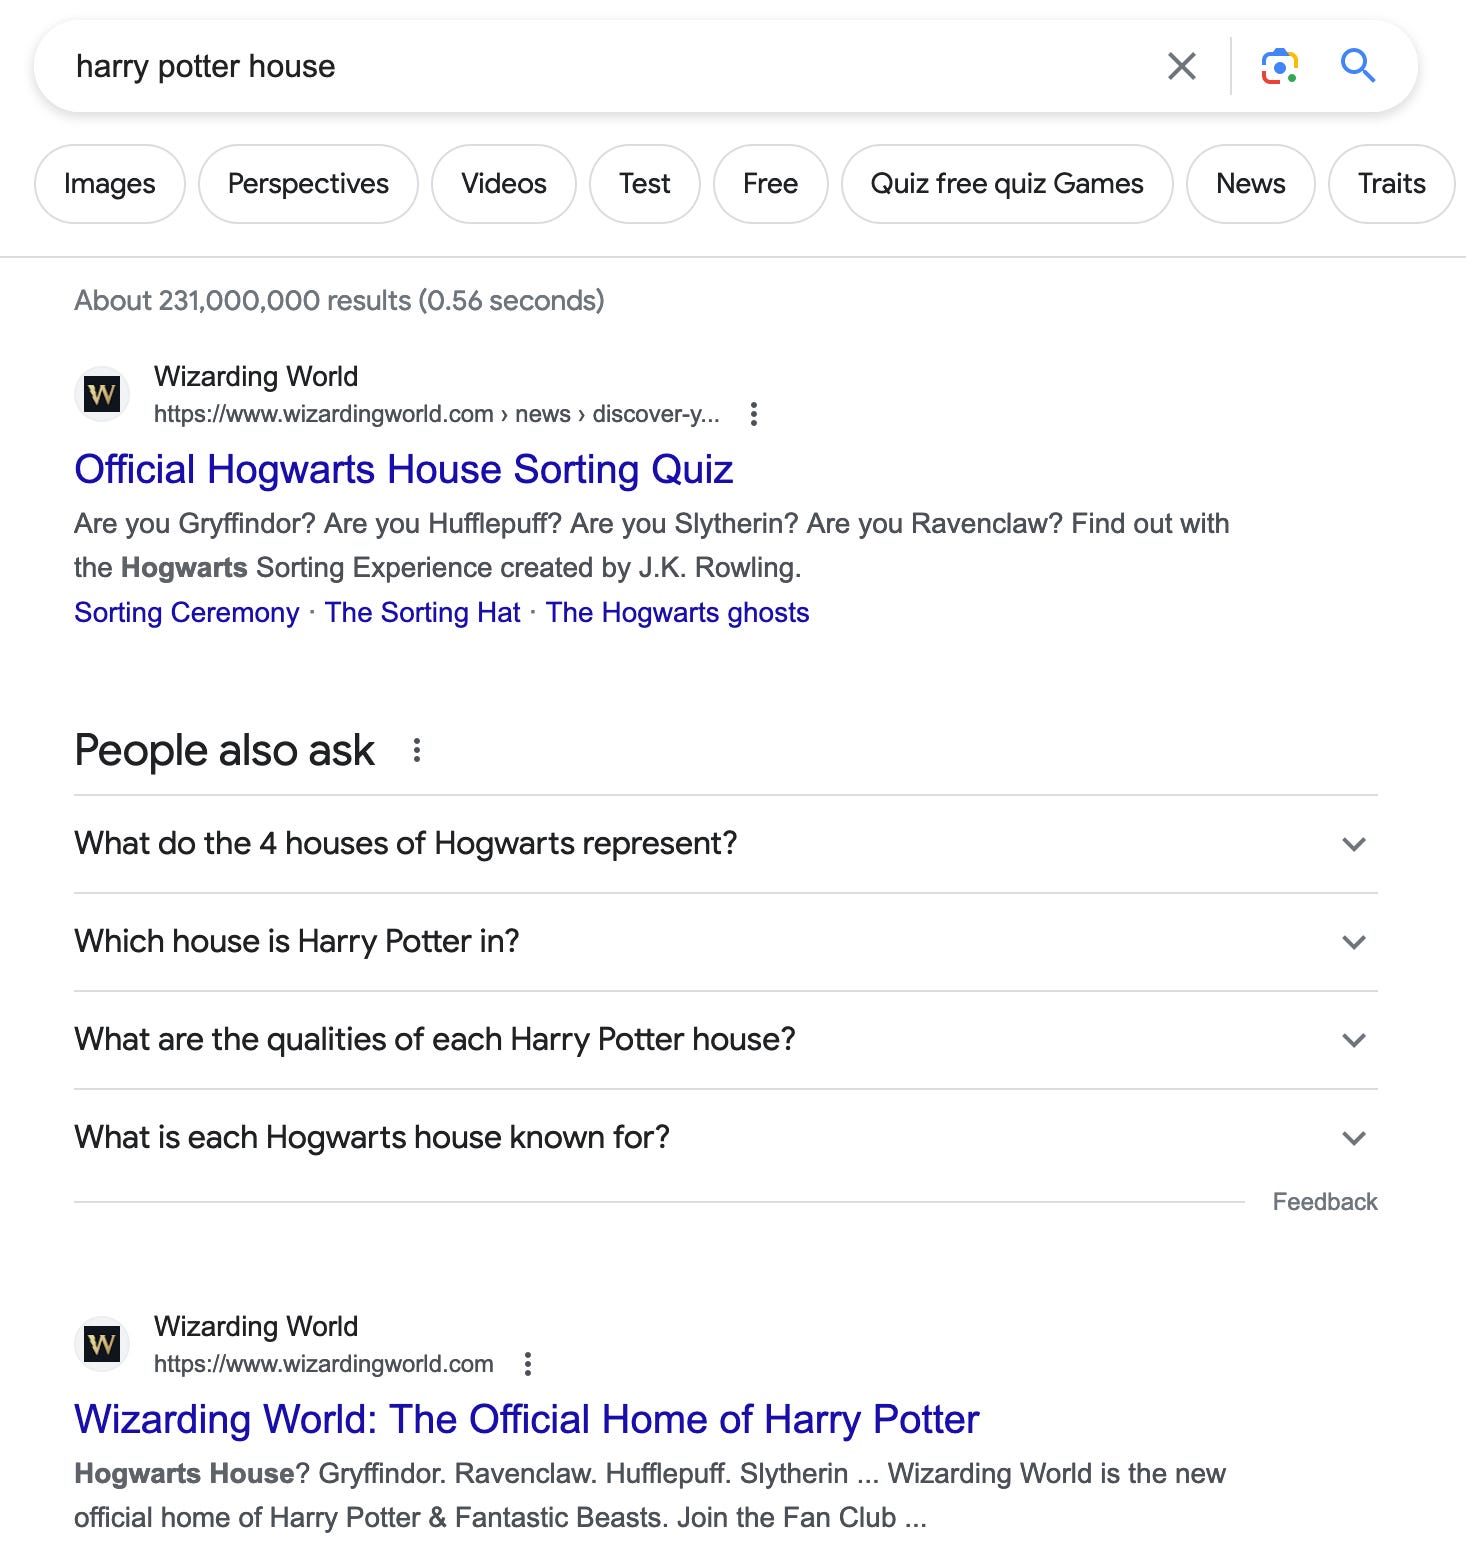Open 'Official Hogwarts House Sorting Quiz' result

click(x=404, y=469)
